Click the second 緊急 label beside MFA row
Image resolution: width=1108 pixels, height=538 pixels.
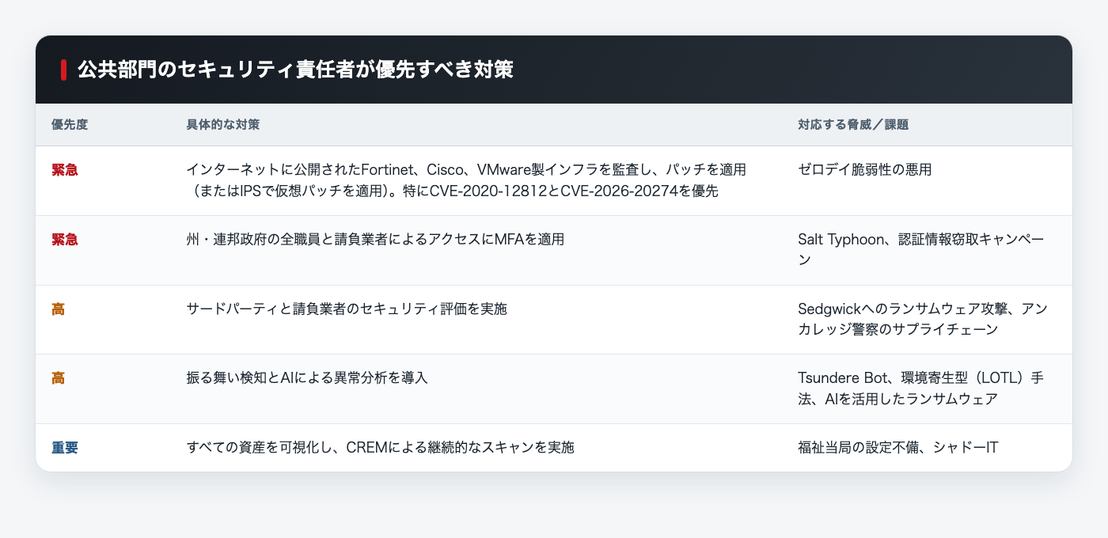coord(64,240)
